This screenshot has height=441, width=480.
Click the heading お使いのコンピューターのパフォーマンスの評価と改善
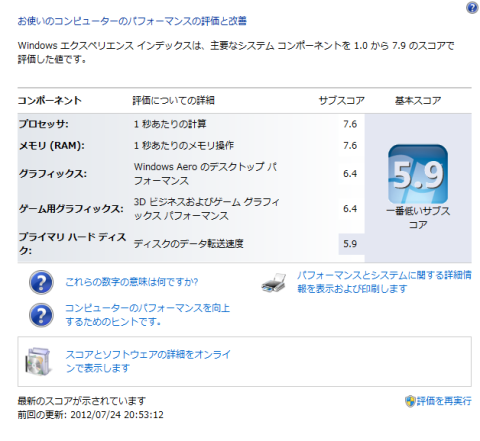click(x=132, y=21)
